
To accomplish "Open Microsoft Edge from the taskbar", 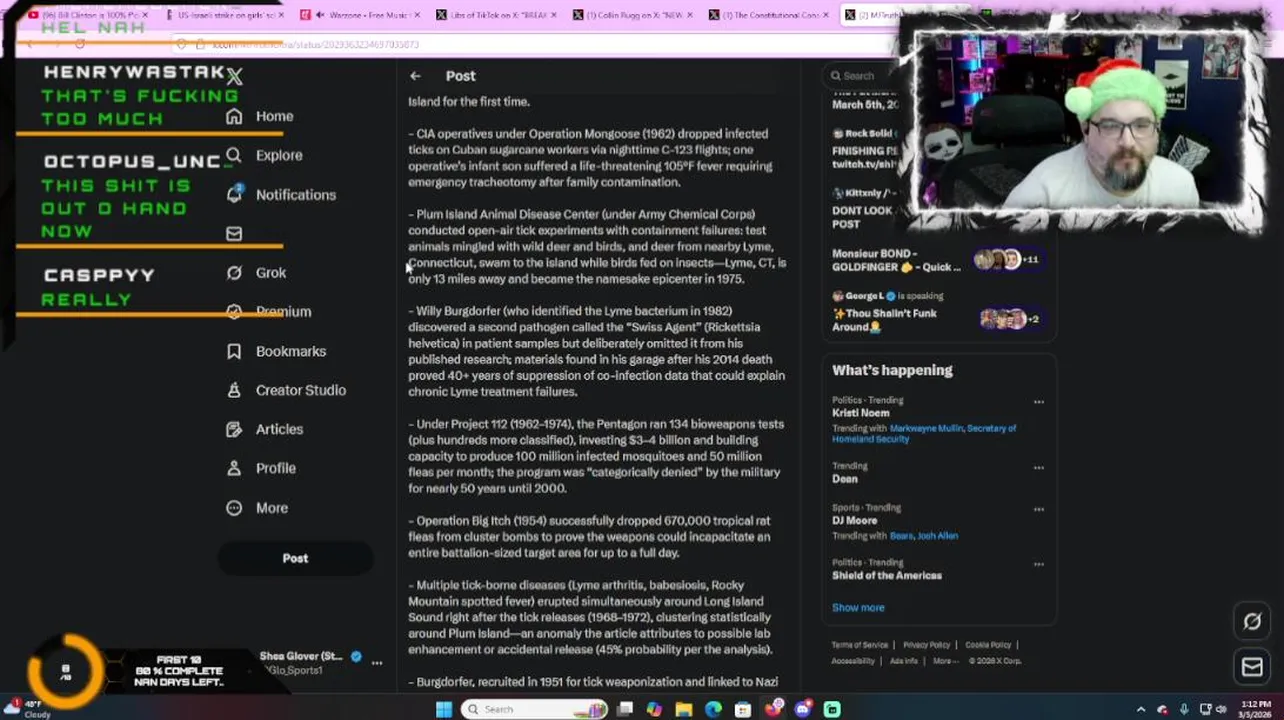I will 713,709.
